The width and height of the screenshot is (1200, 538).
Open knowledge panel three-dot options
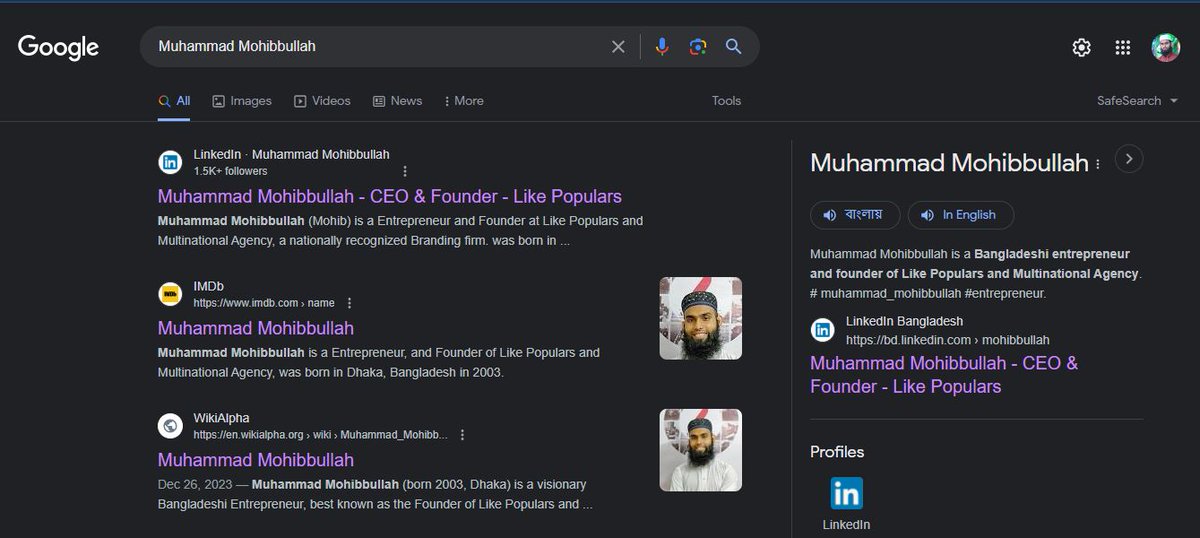(1098, 164)
